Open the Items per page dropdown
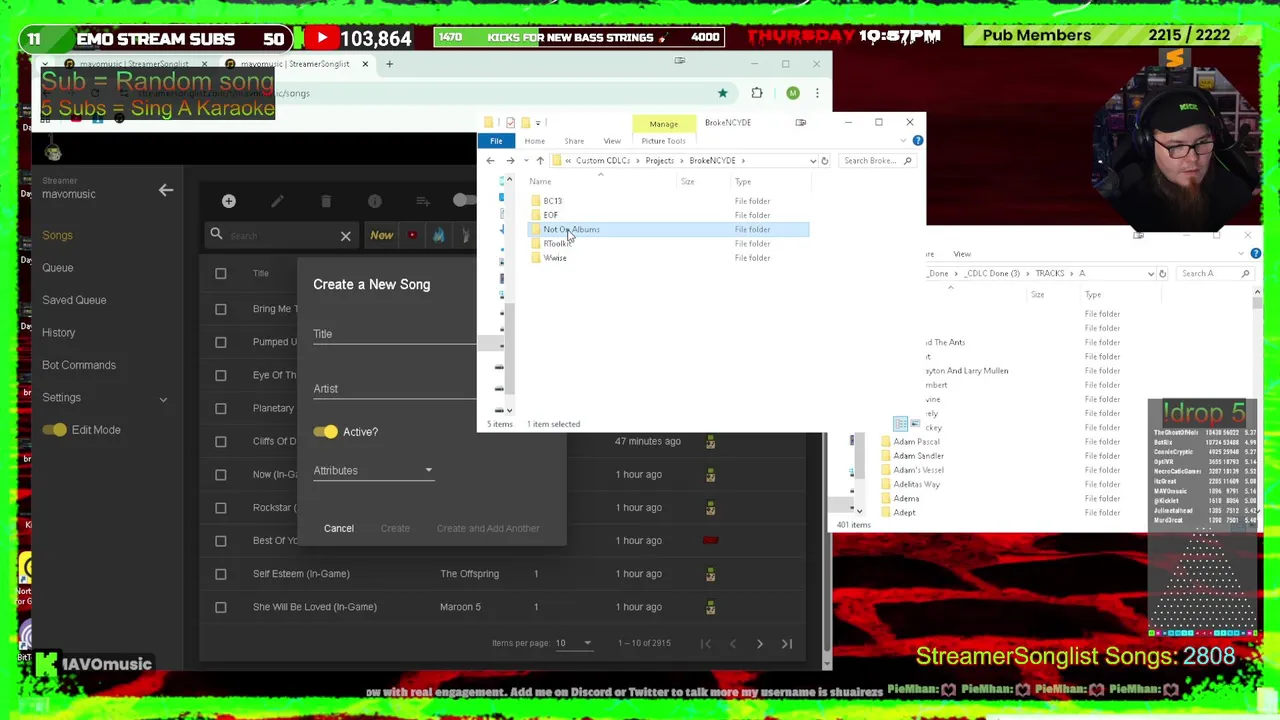Viewport: 1280px width, 720px height. (573, 643)
